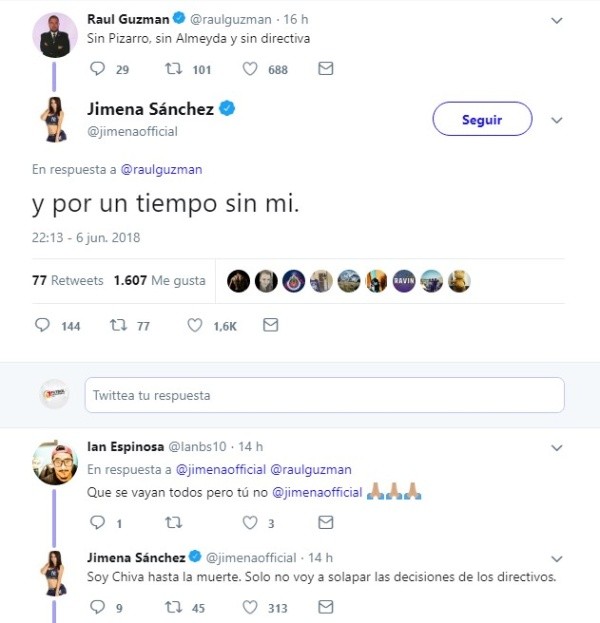Viewport: 600px width, 623px height.
Task: Retweet Raul Guzman's tweet
Action: (x=173, y=69)
